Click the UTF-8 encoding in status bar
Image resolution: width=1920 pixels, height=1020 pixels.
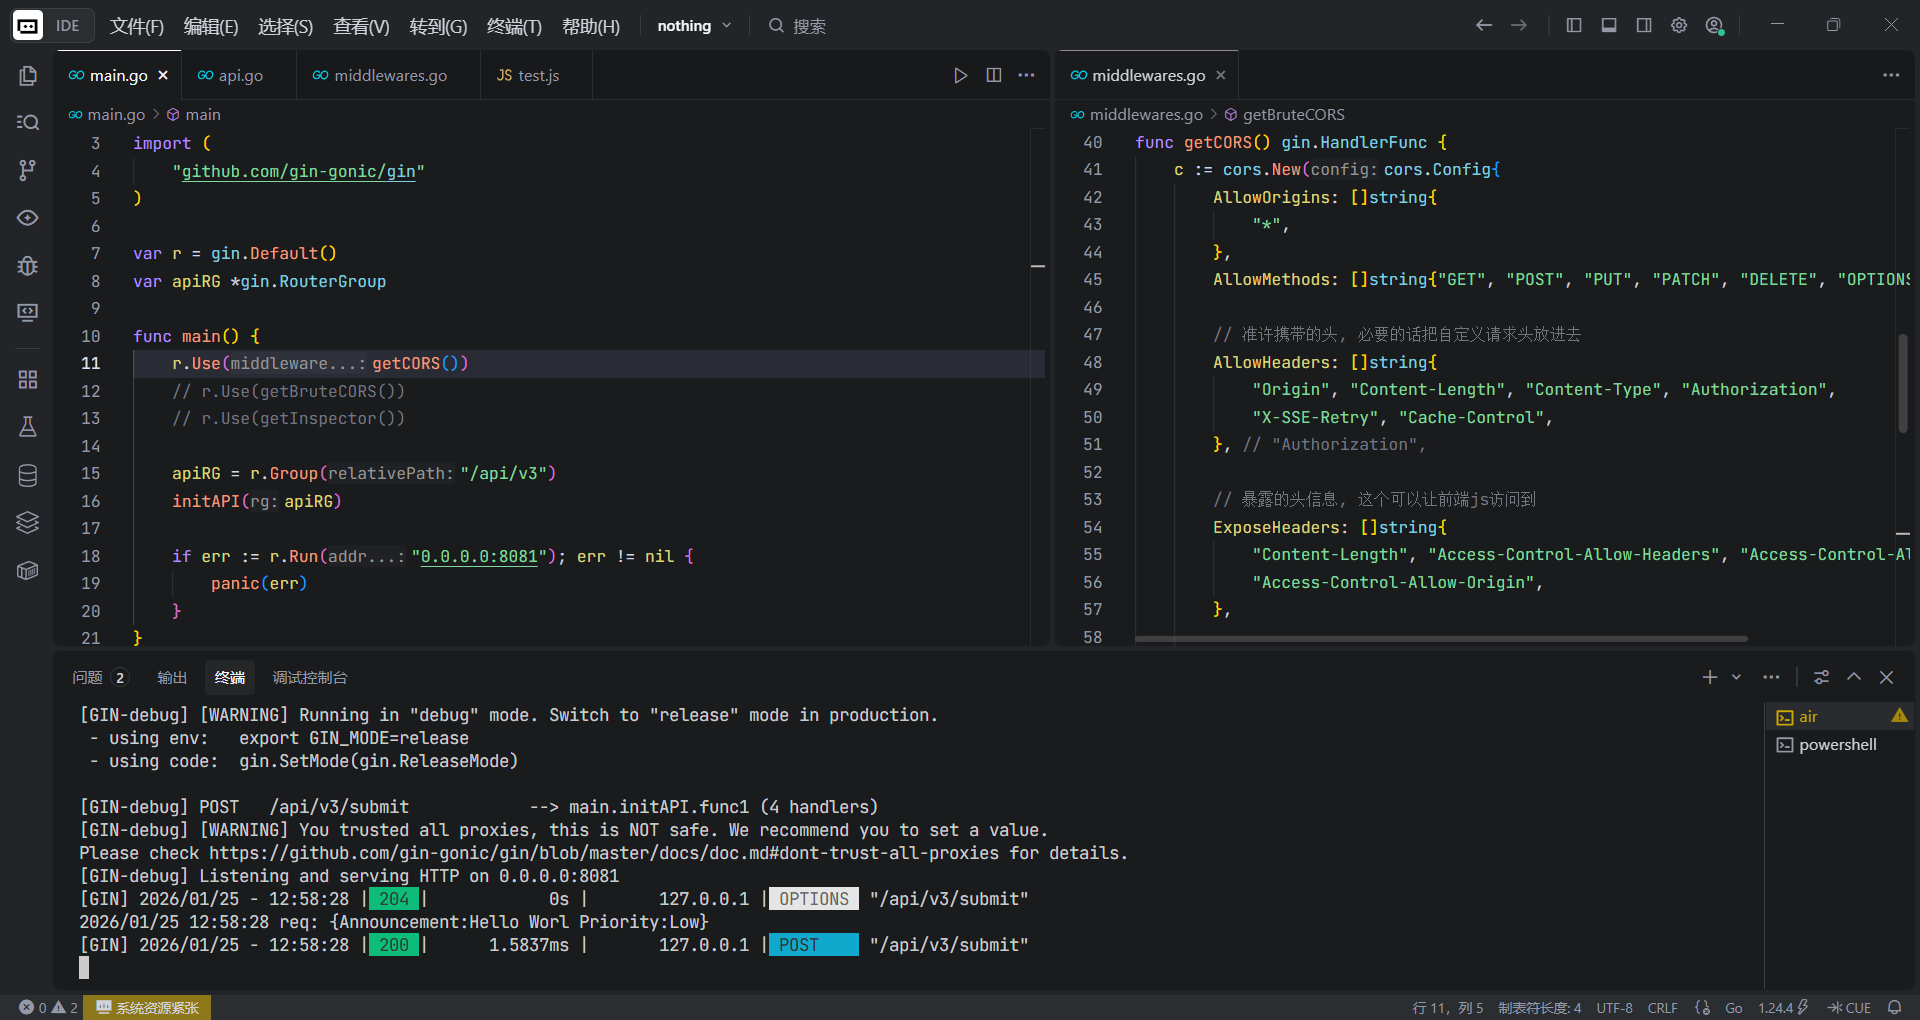tap(1614, 1007)
